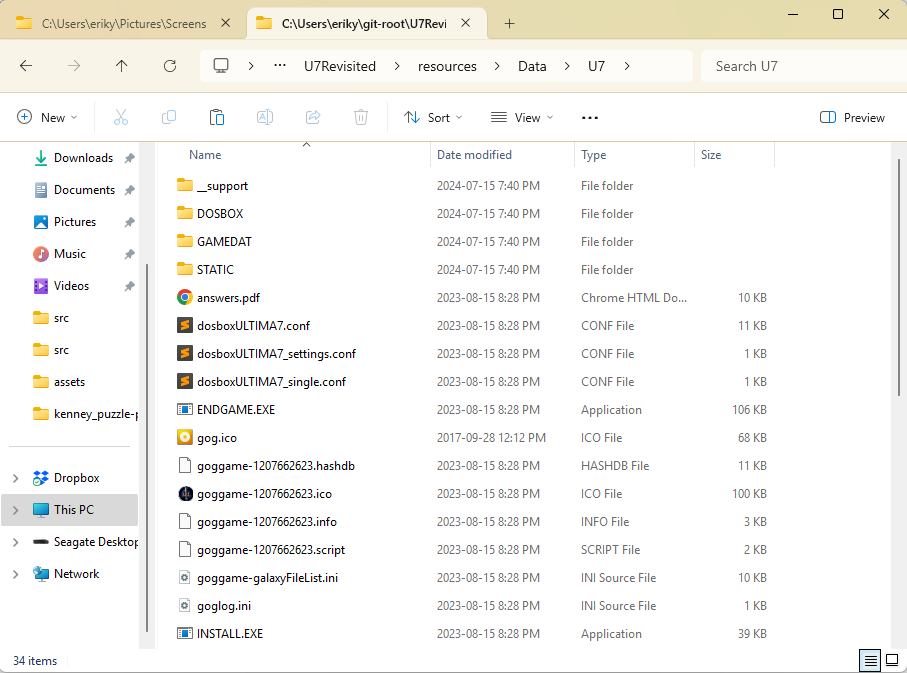Toggle the Preview pane
The width and height of the screenshot is (907, 673).
click(852, 117)
